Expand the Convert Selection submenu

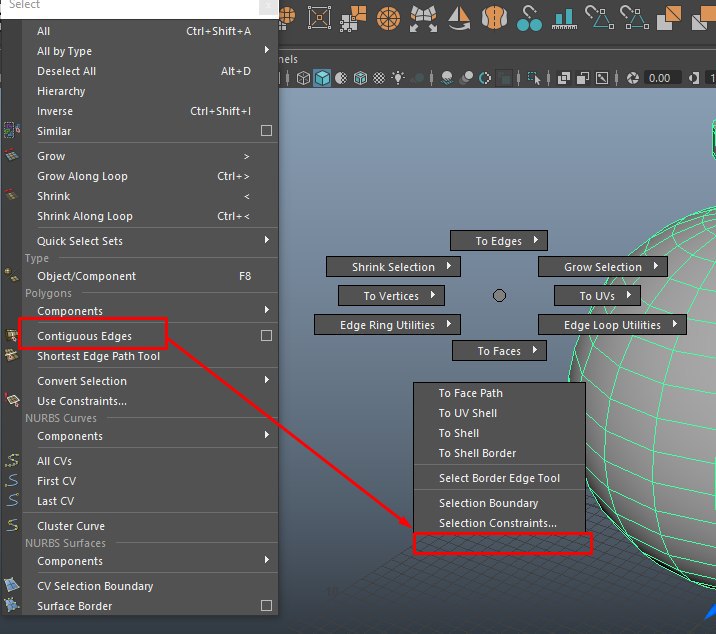point(267,380)
